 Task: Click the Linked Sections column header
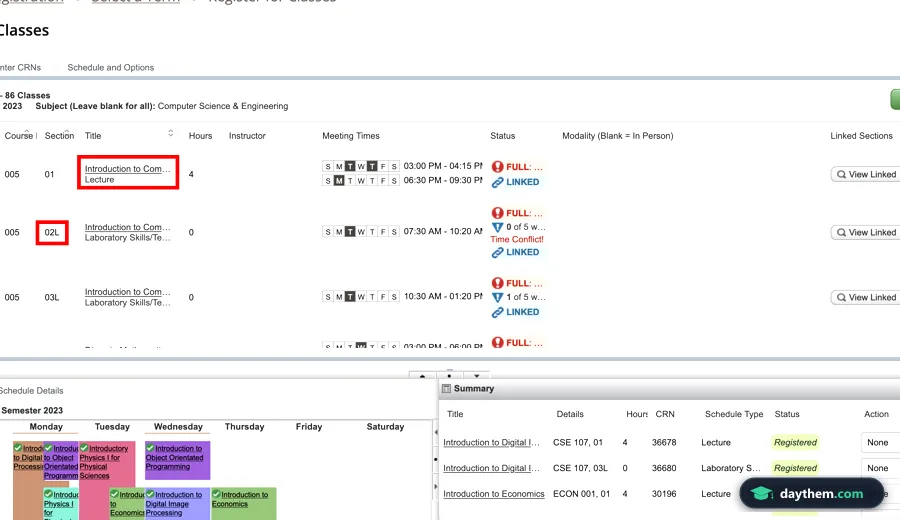(861, 135)
